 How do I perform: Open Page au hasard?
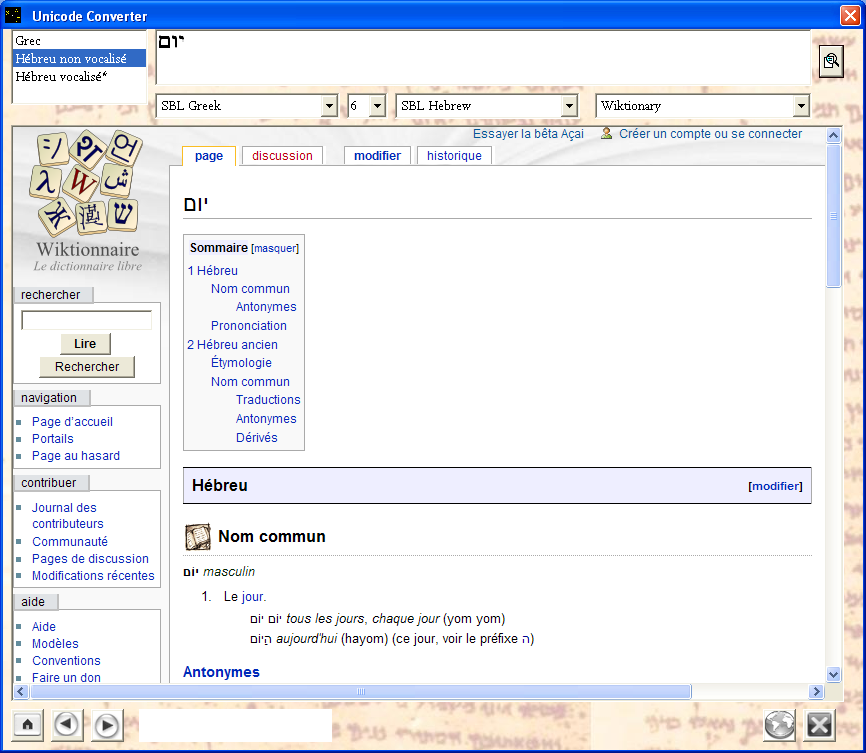click(x=76, y=456)
